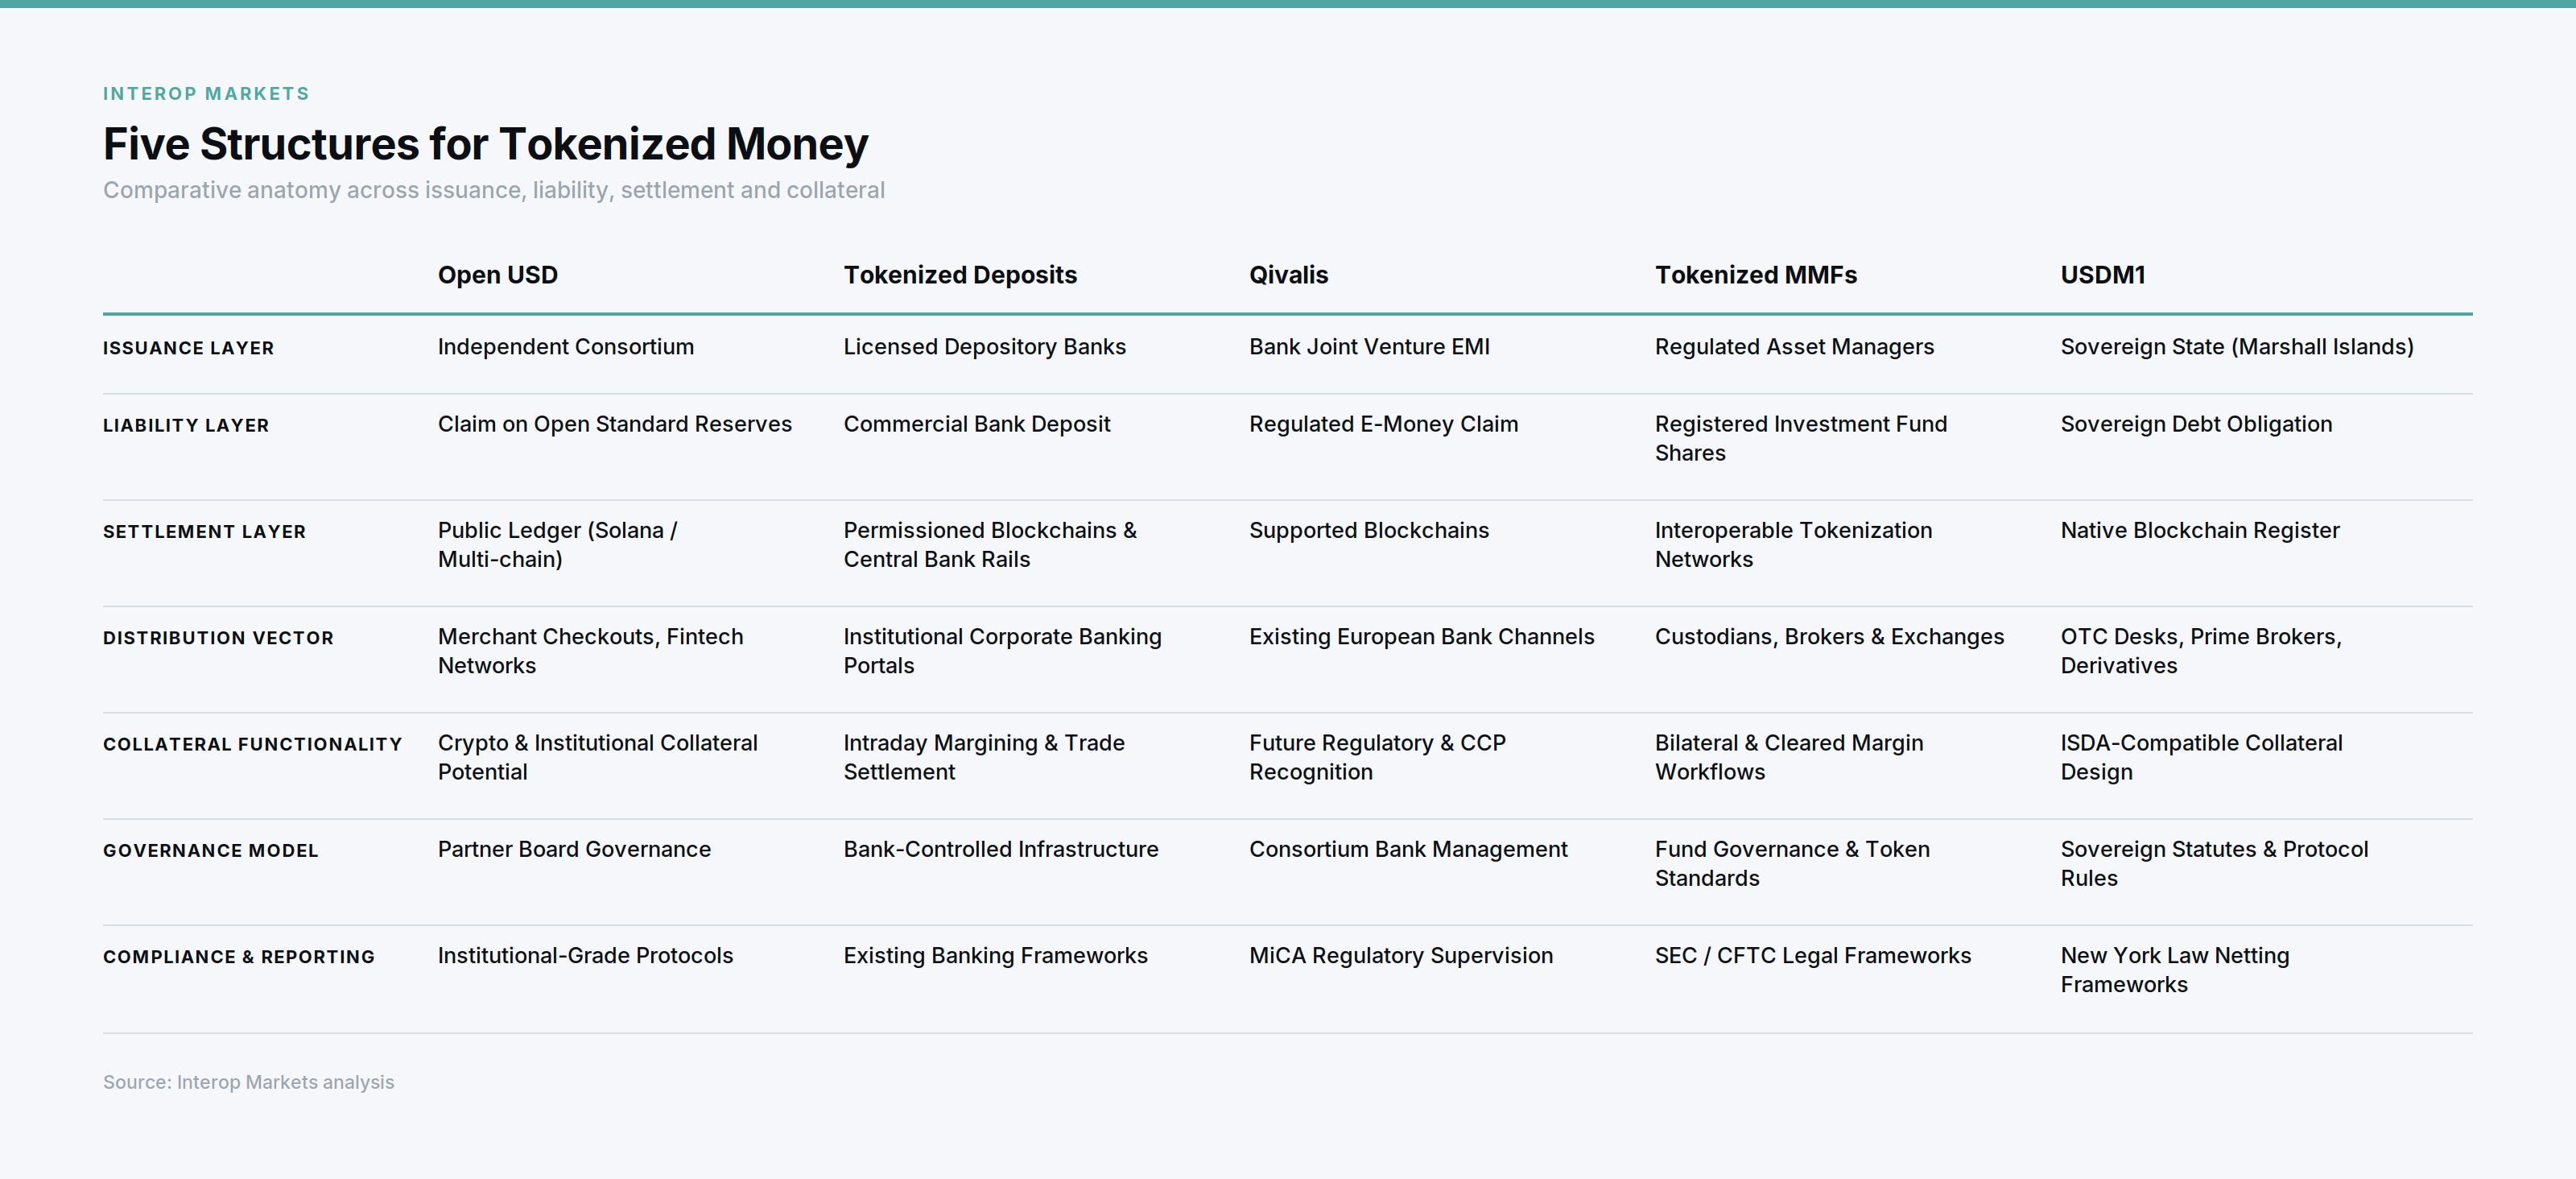Select the 'USDM1' column header
Screen dimensions: 2576x1179
coord(2103,275)
